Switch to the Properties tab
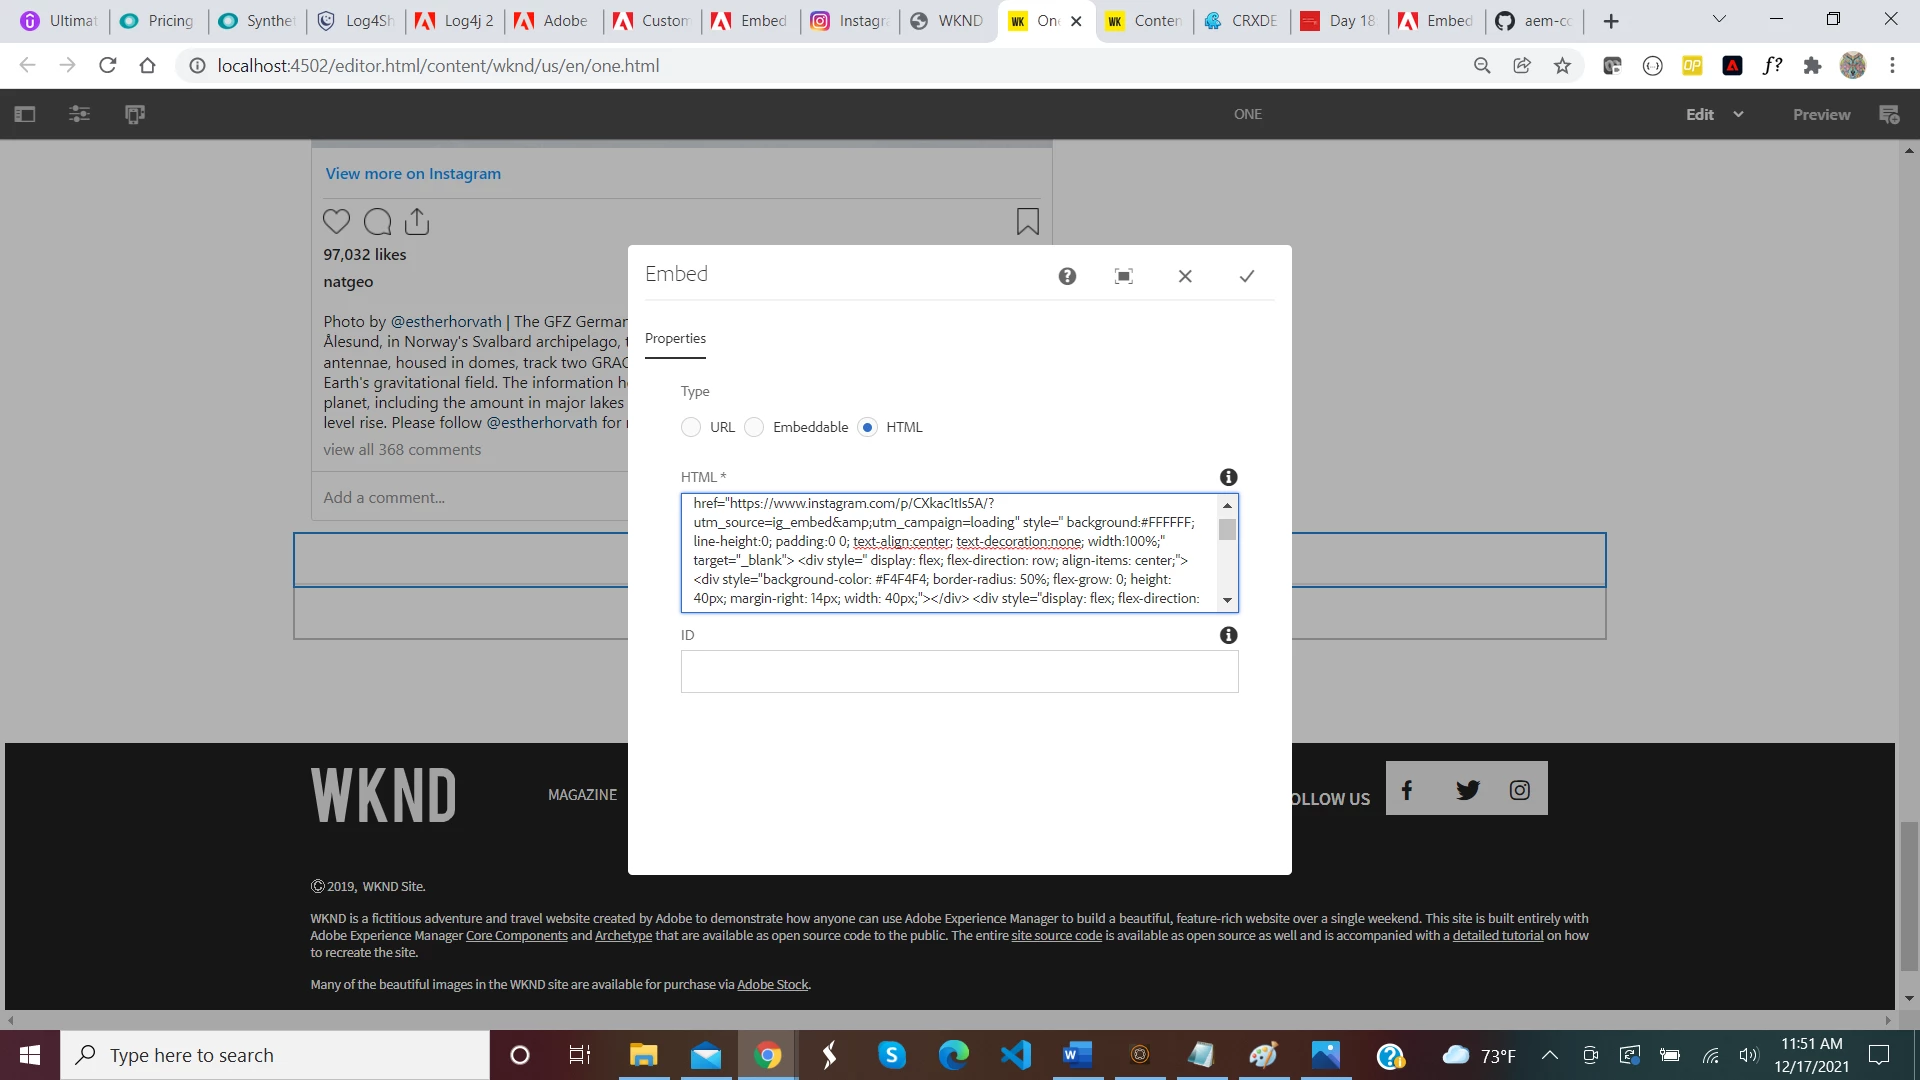The image size is (1920, 1080). [x=675, y=338]
